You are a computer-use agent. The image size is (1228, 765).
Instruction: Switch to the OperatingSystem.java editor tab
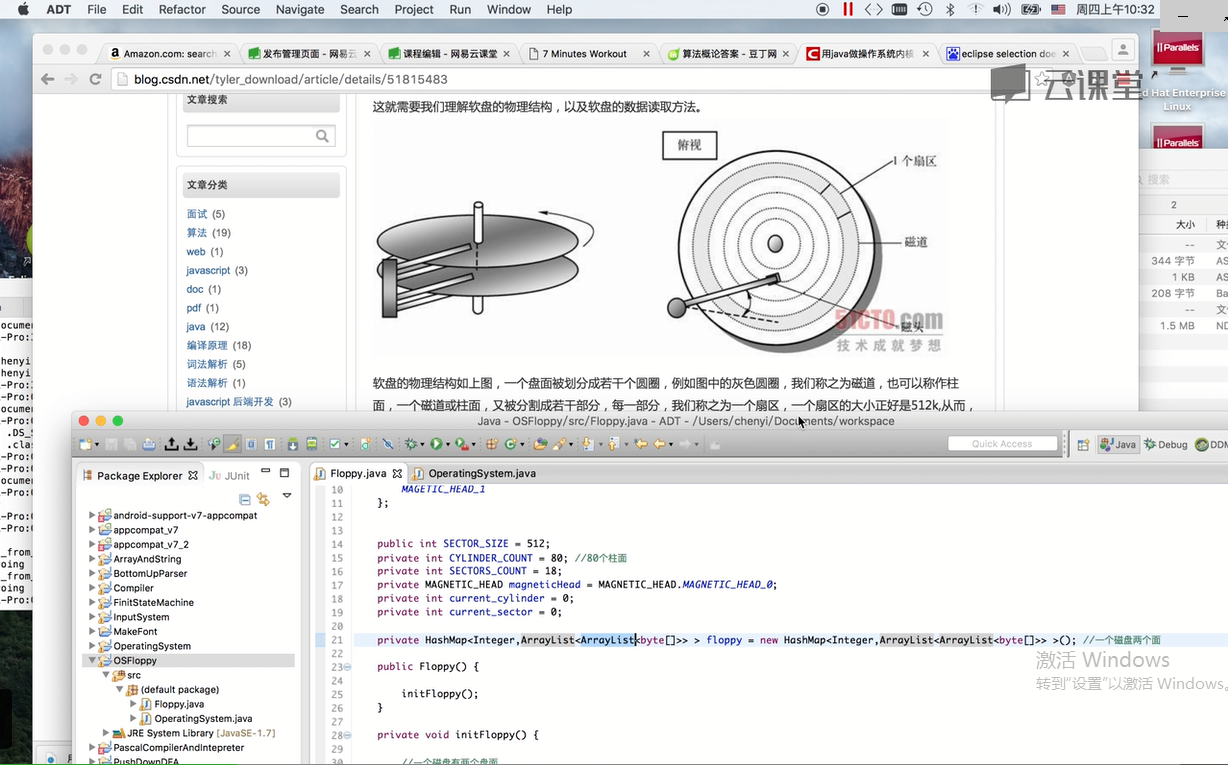pyautogui.click(x=481, y=473)
